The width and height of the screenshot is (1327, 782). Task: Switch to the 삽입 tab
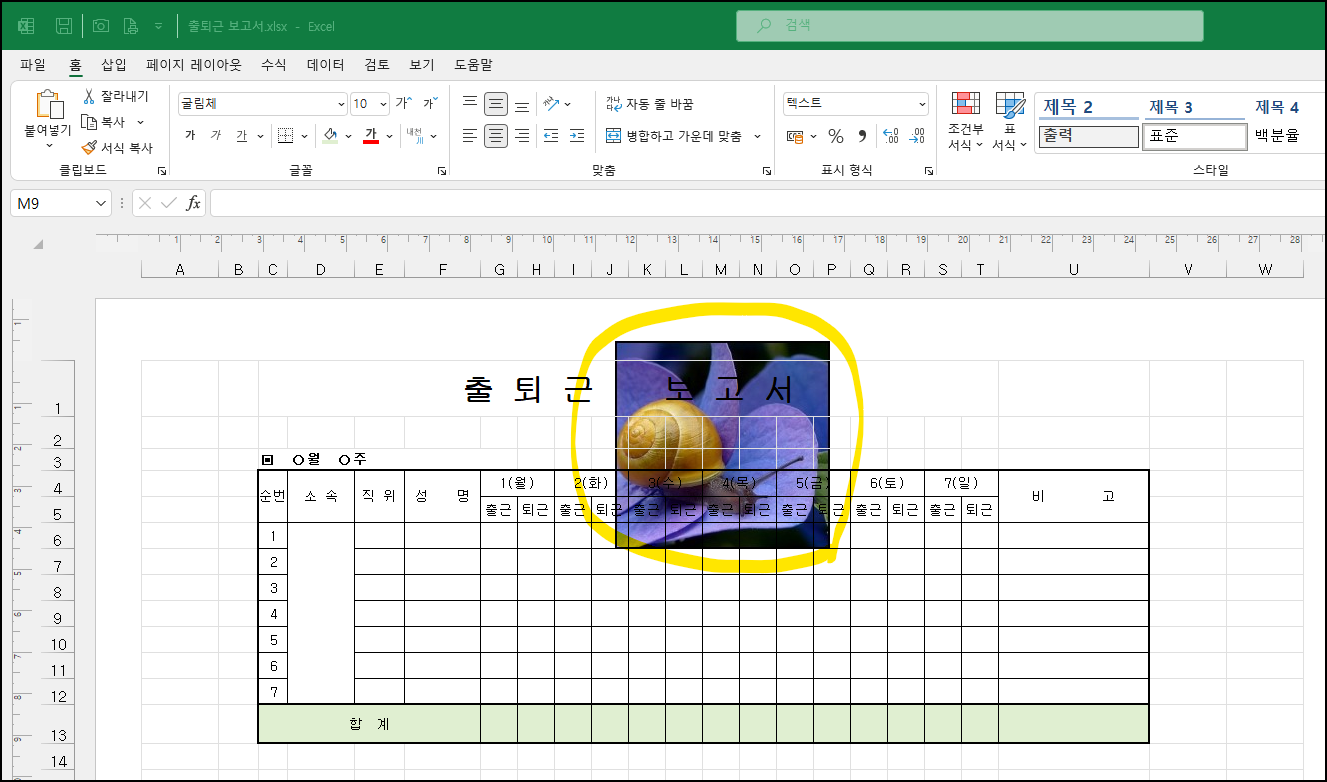[114, 65]
